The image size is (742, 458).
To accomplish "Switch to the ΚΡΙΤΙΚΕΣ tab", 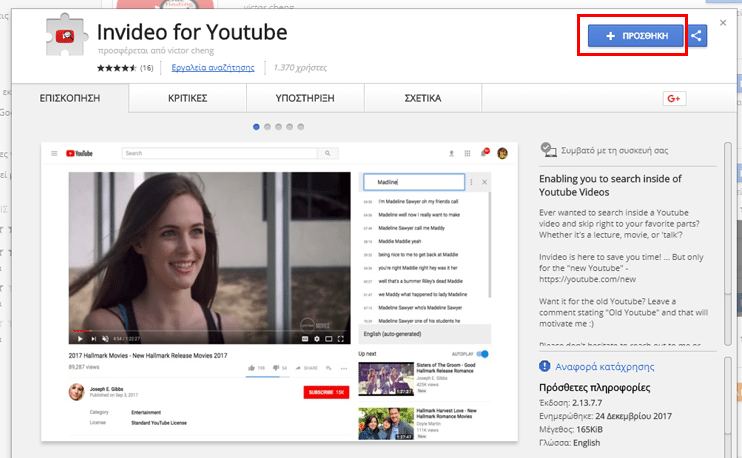I will tap(187, 98).
